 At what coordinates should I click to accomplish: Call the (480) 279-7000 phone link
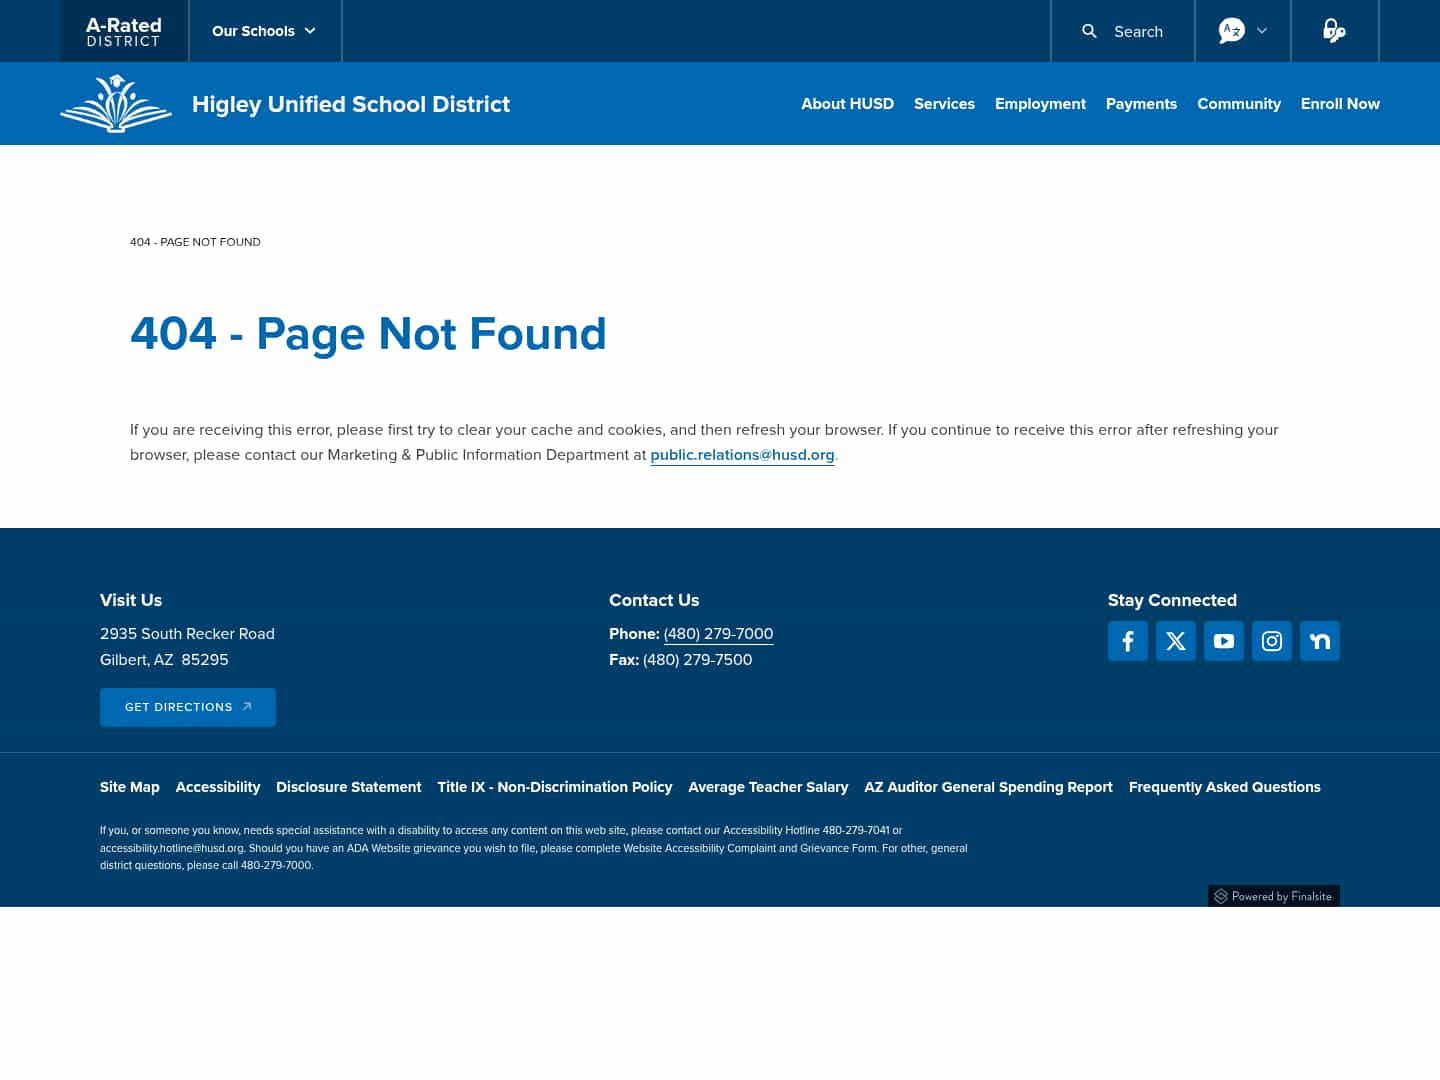(x=718, y=634)
